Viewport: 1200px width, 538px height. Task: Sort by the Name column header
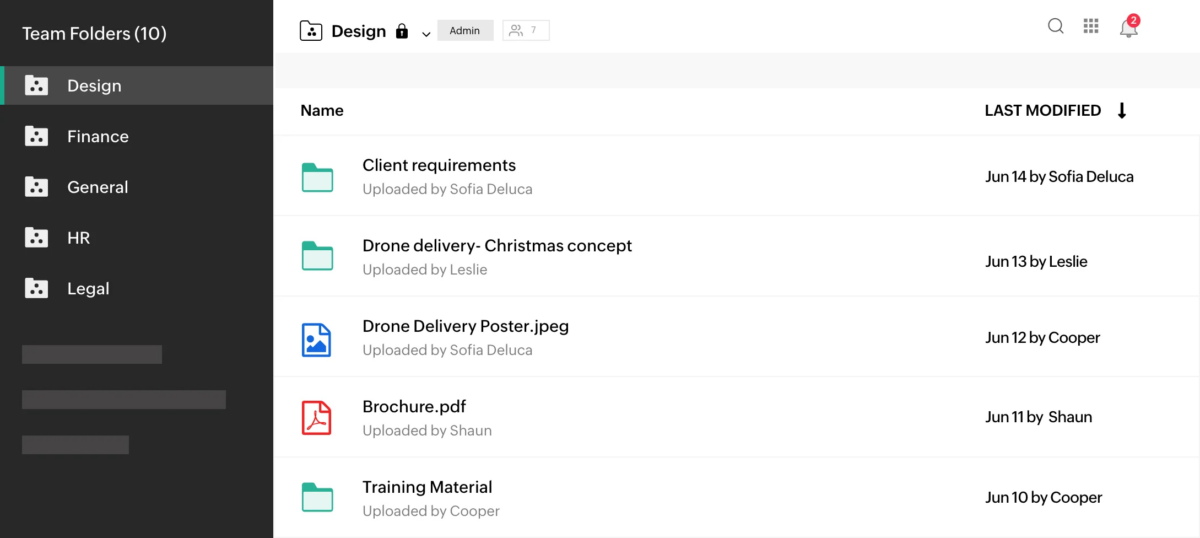(322, 111)
